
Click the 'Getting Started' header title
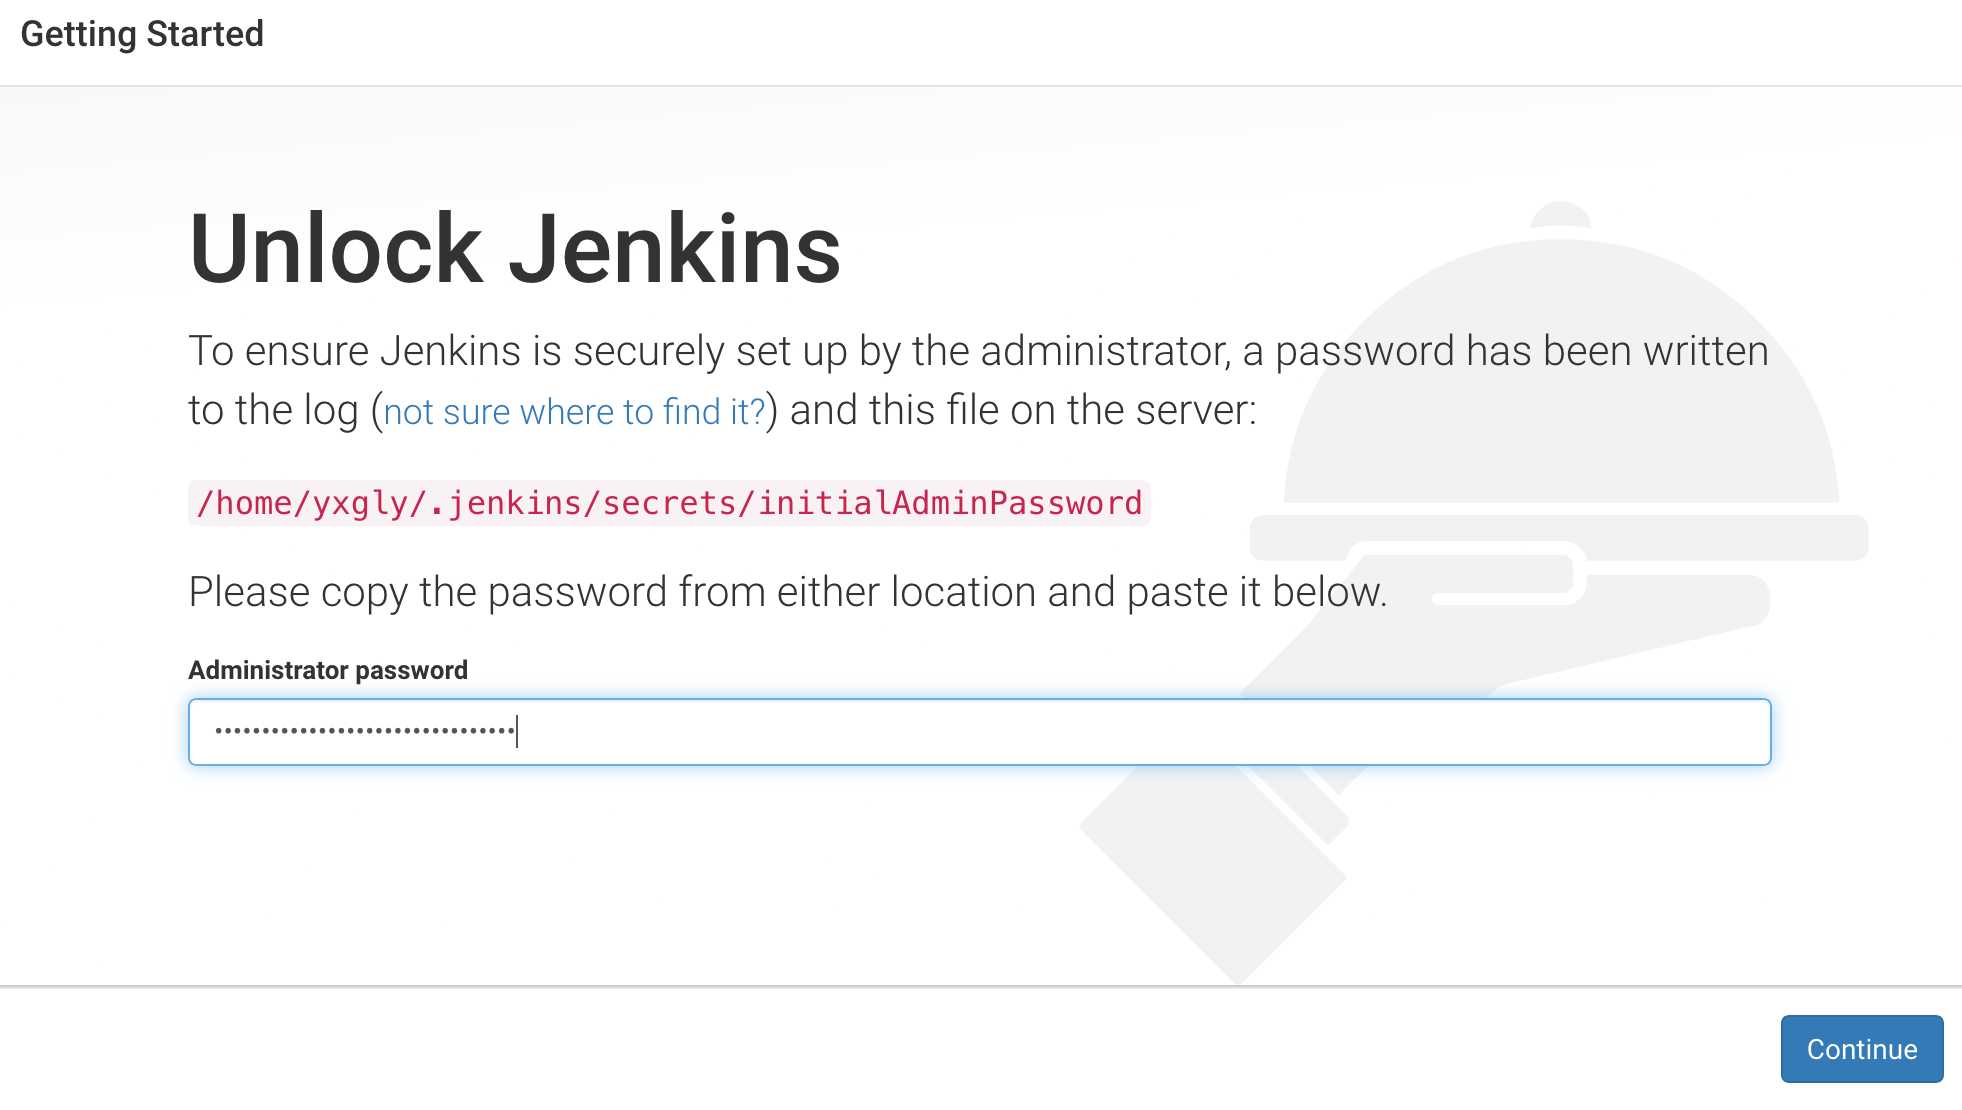[x=142, y=34]
